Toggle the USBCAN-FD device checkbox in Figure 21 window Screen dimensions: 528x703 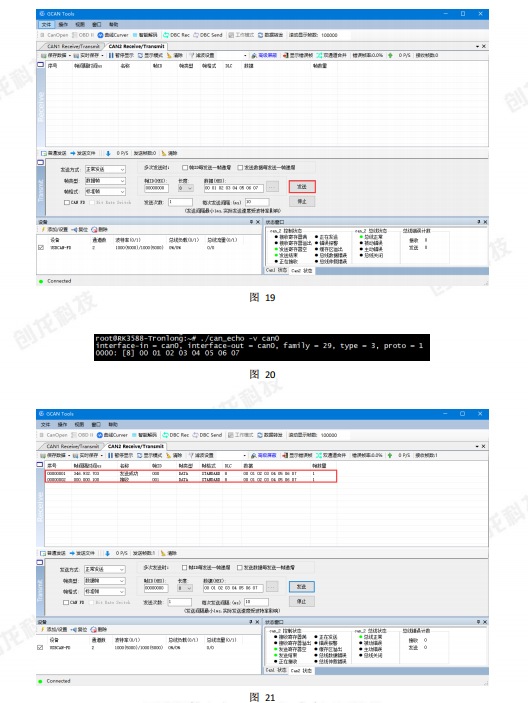coord(41,647)
